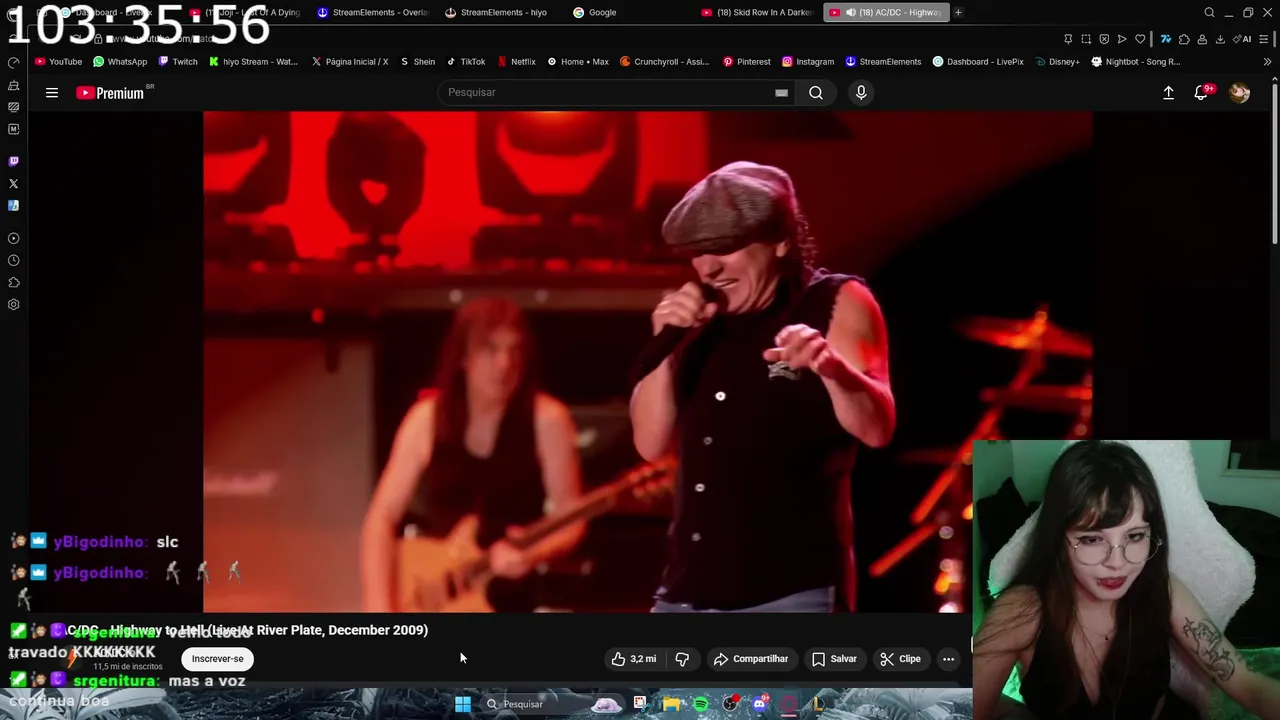Screen dimensions: 1280x720
Task: Click the video player showing the singer
Action: (647, 361)
